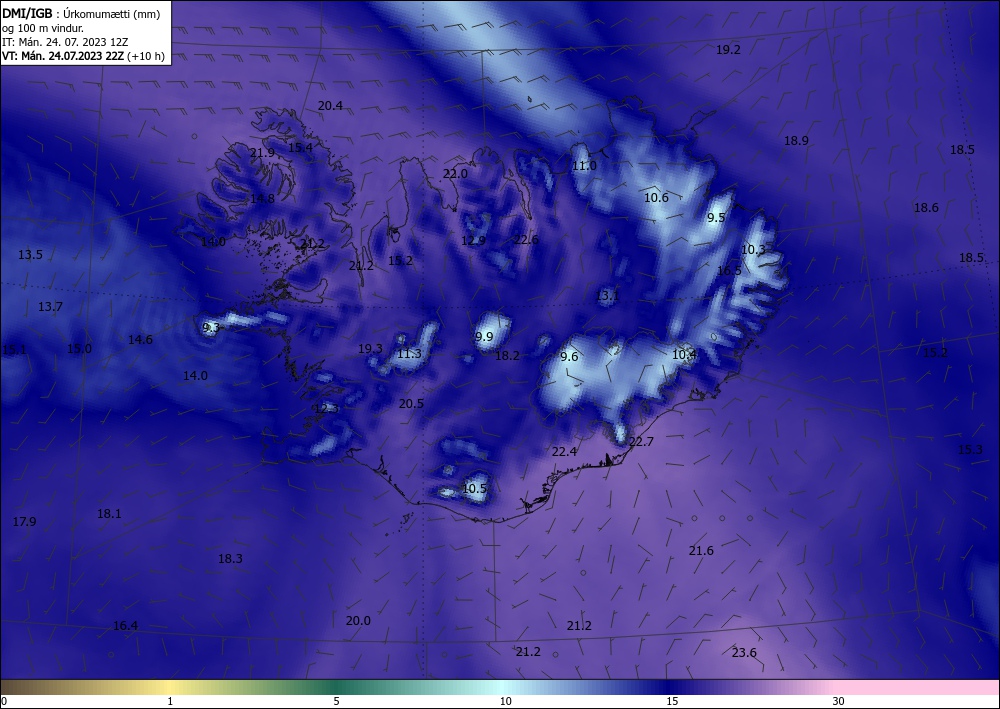Click the 14.6 value west of Snæfellsnes

click(140, 340)
